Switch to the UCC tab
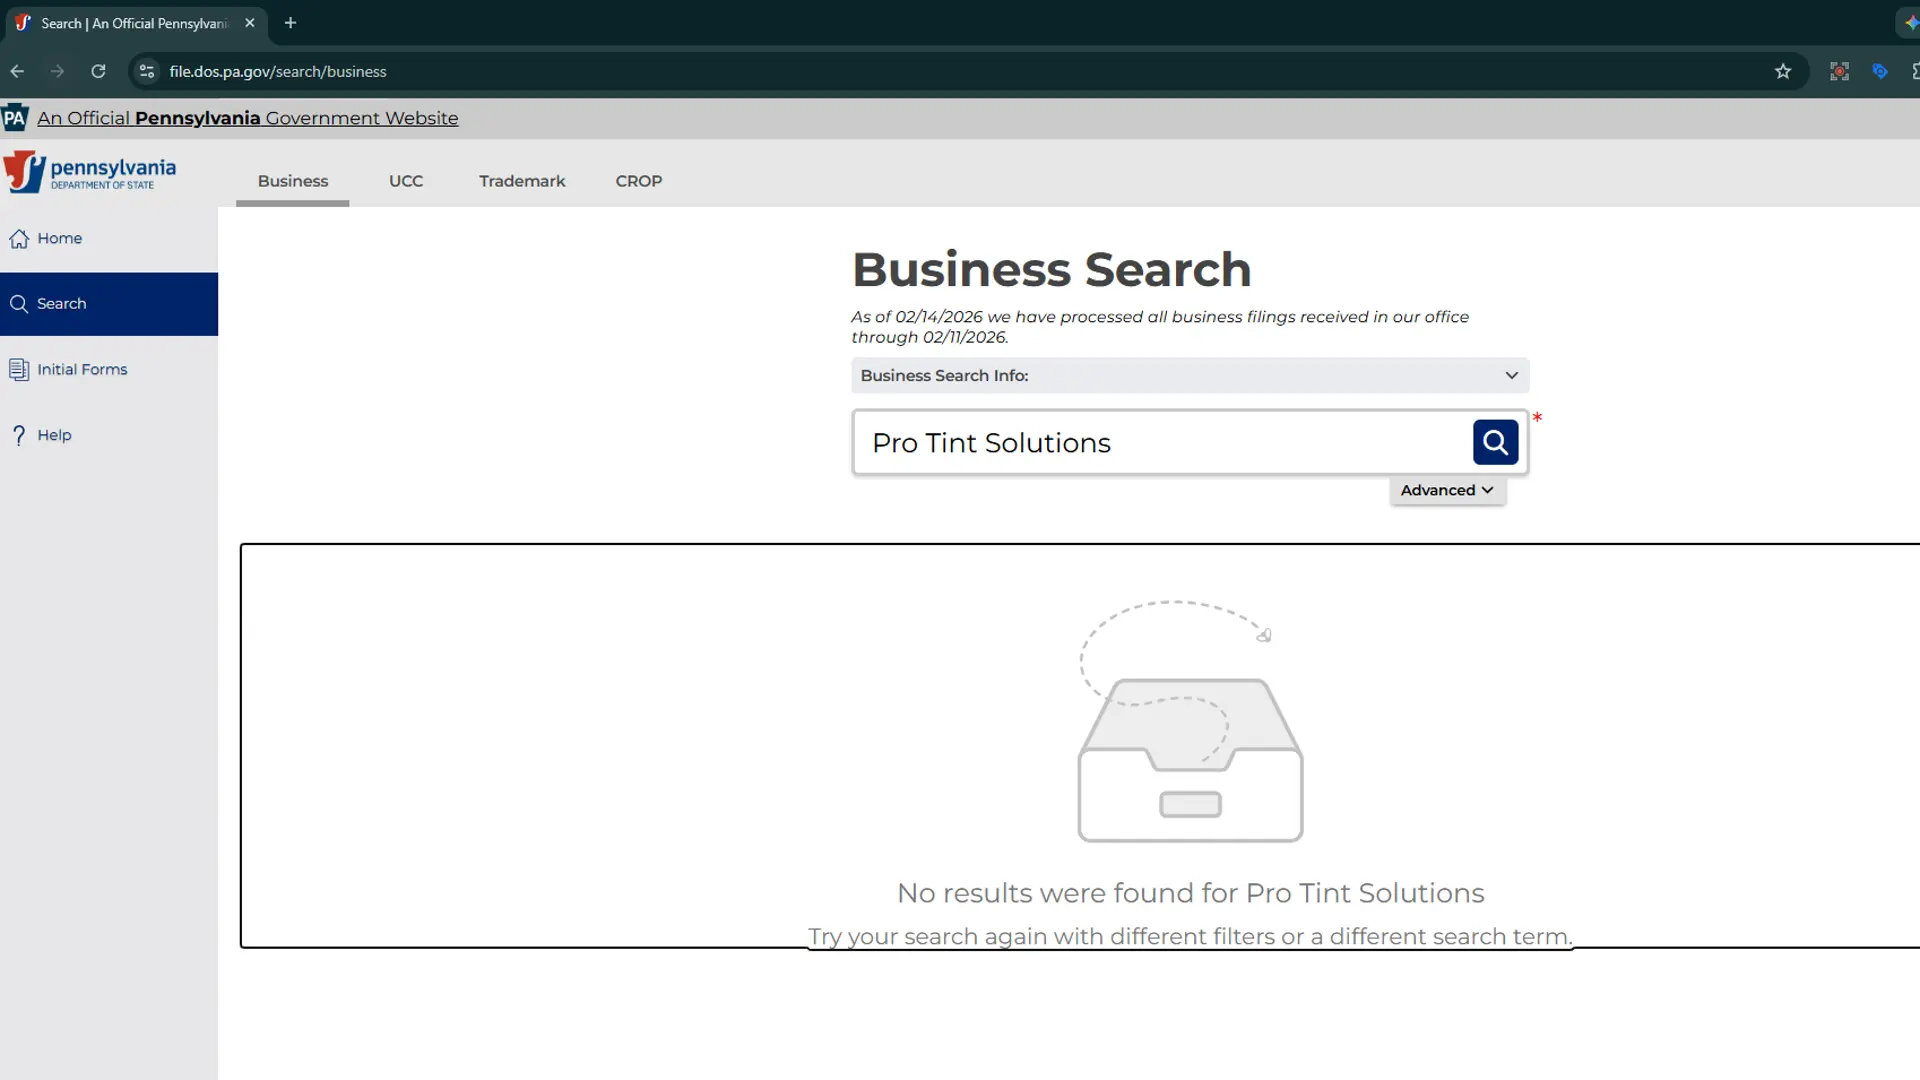Image resolution: width=1920 pixels, height=1080 pixels. [x=406, y=181]
